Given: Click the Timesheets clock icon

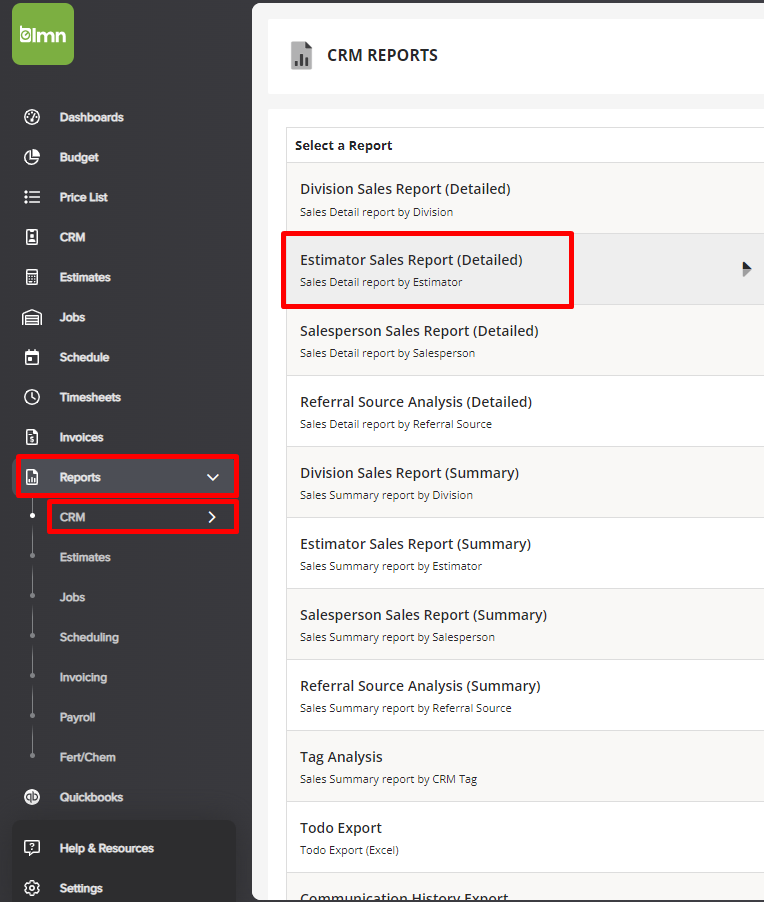Looking at the screenshot, I should 32,397.
